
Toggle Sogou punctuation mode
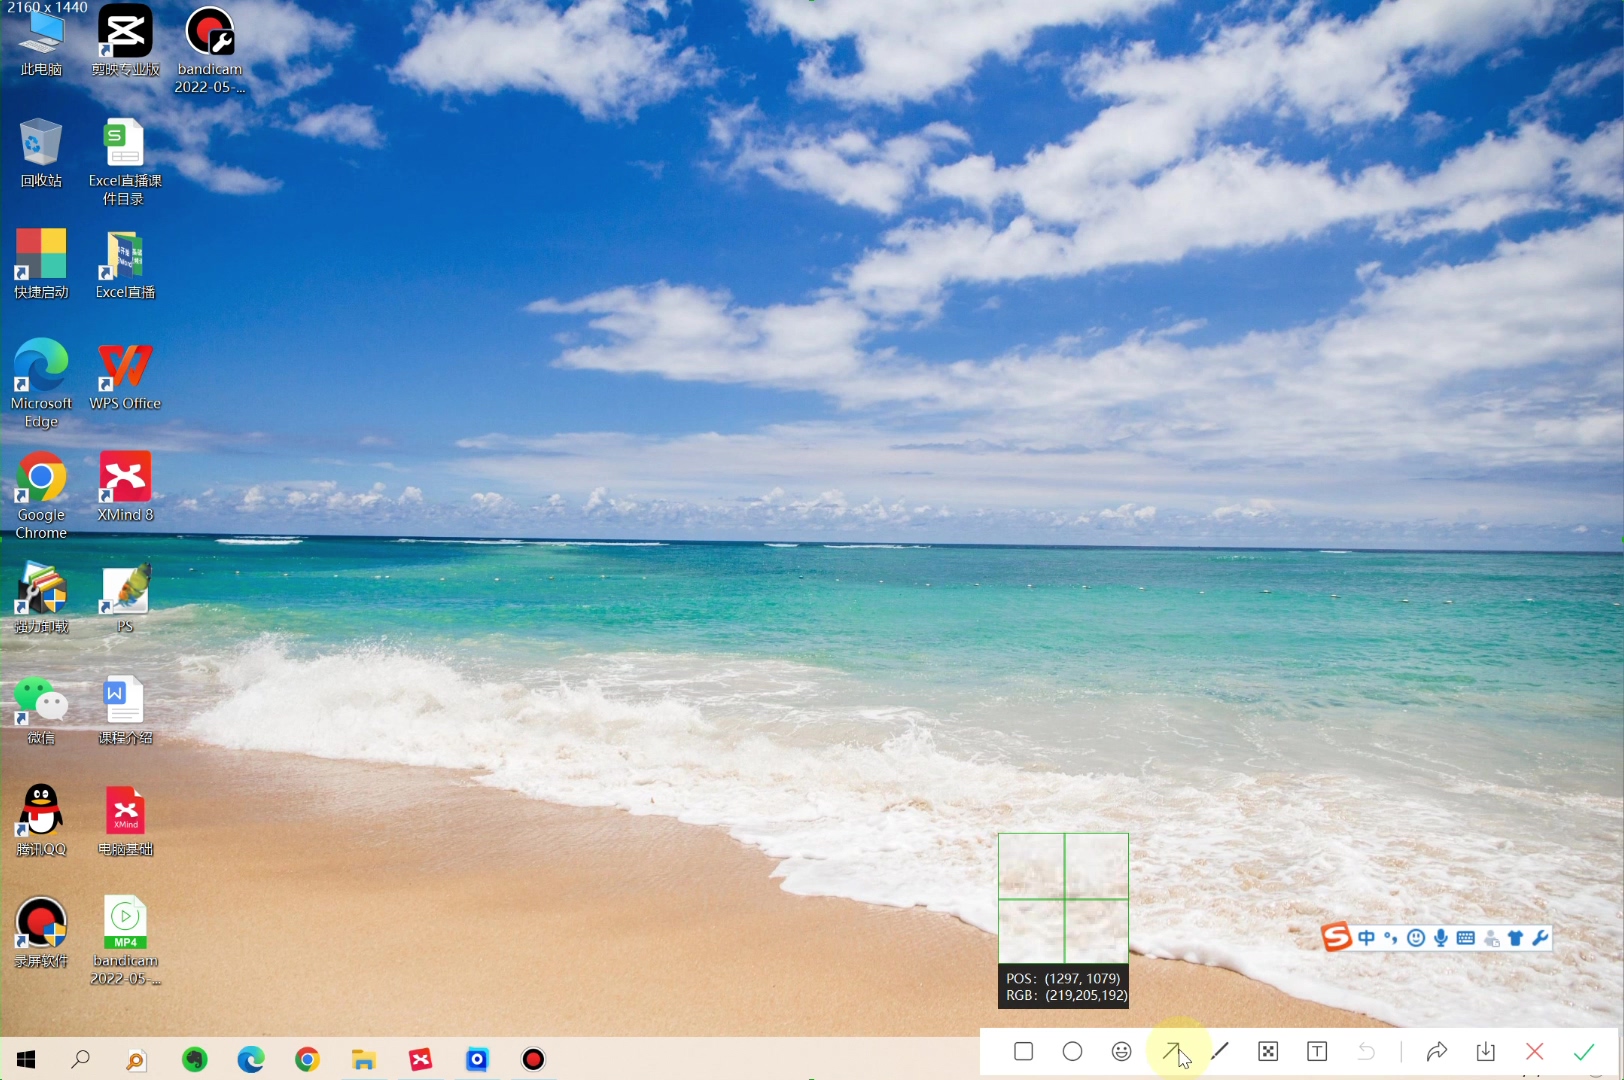coord(1391,938)
